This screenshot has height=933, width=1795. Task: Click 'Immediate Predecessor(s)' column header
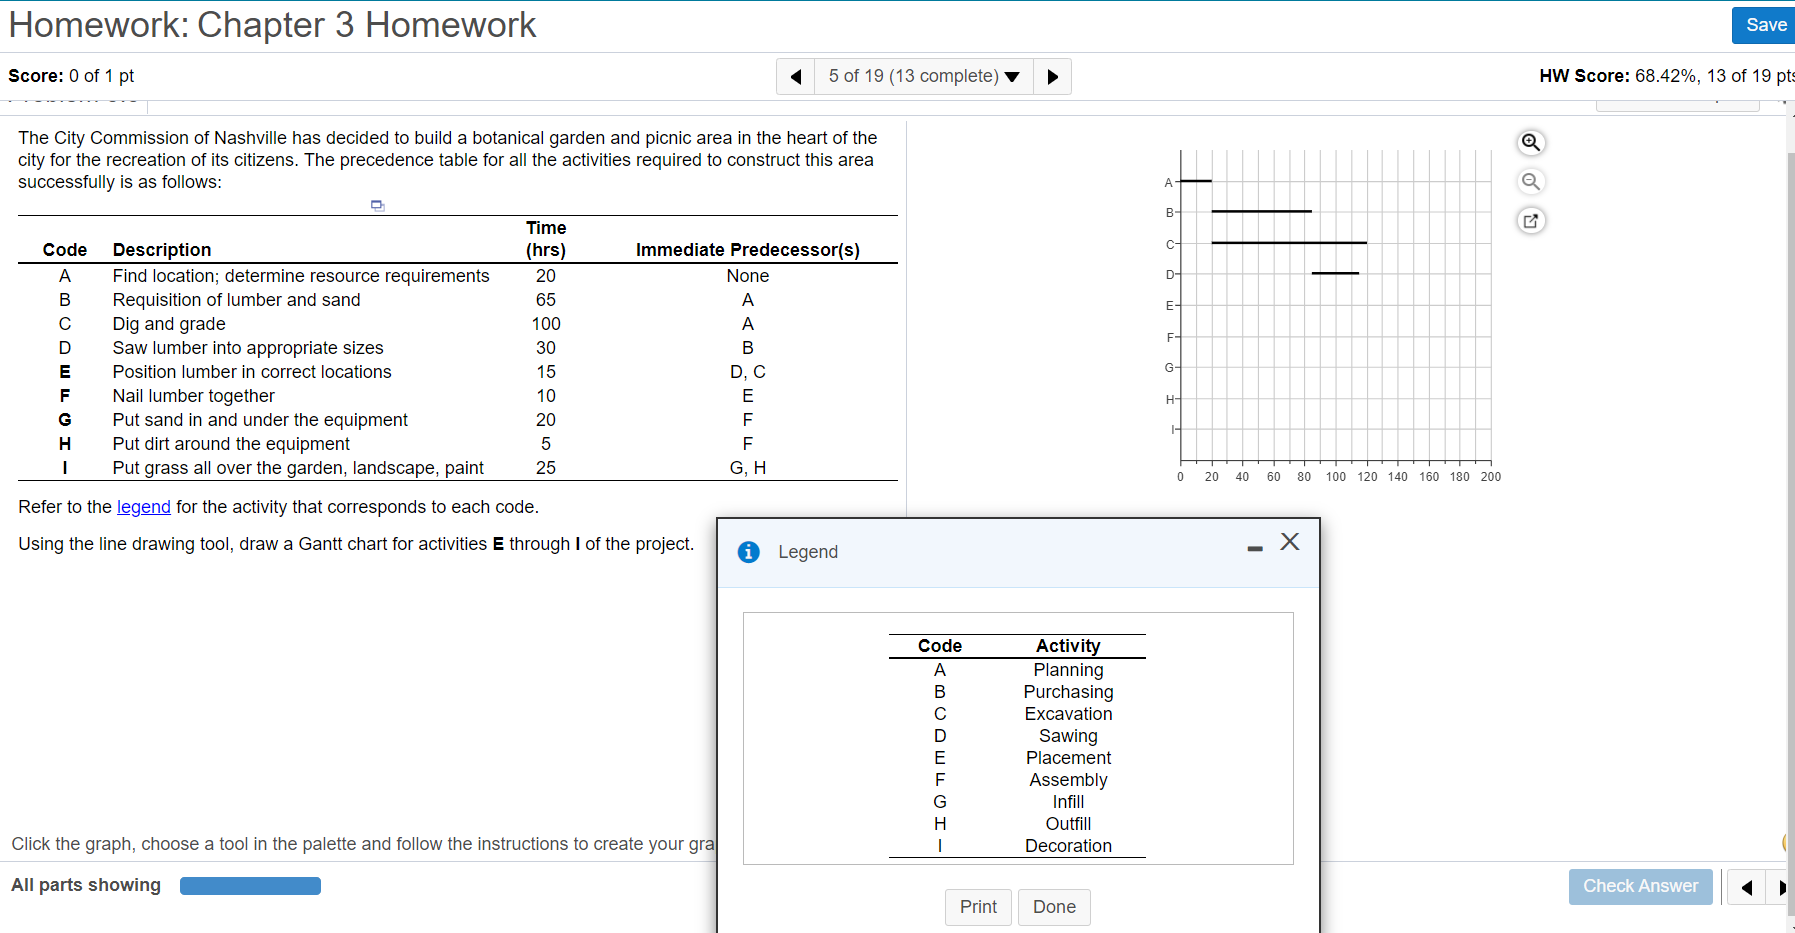point(748,250)
